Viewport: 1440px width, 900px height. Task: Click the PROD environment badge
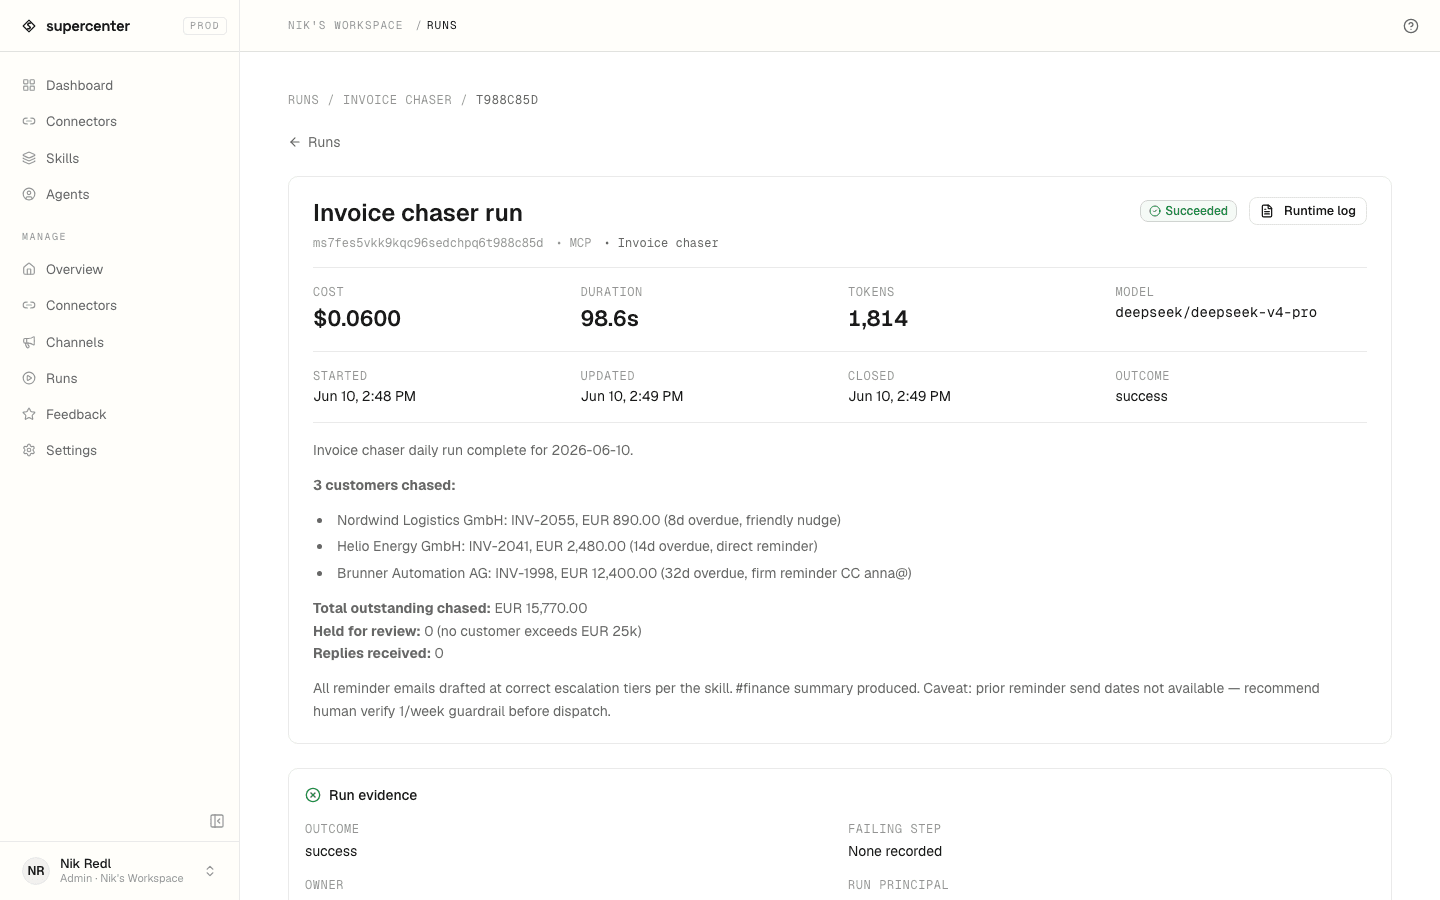pos(205,26)
